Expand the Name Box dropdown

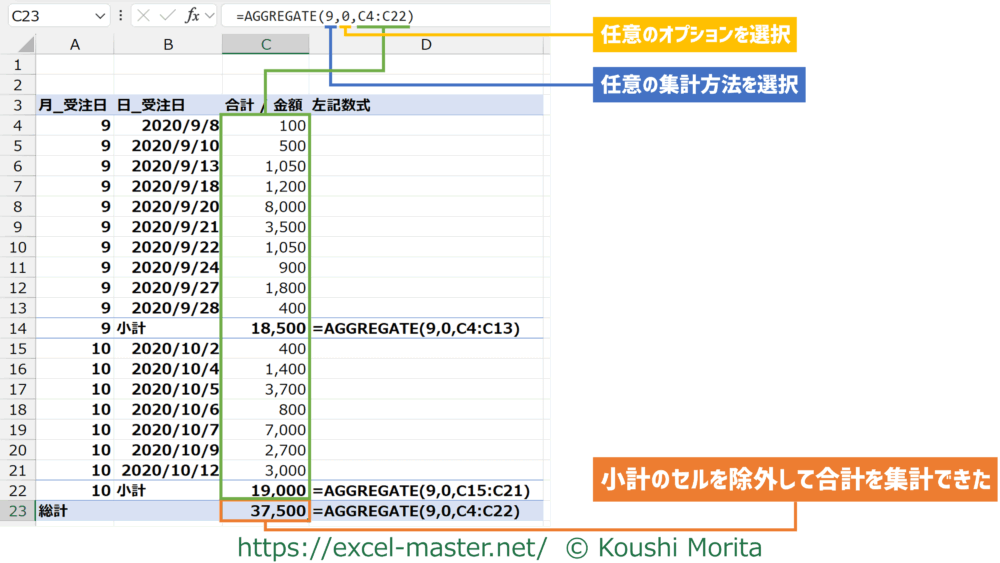coord(99,16)
